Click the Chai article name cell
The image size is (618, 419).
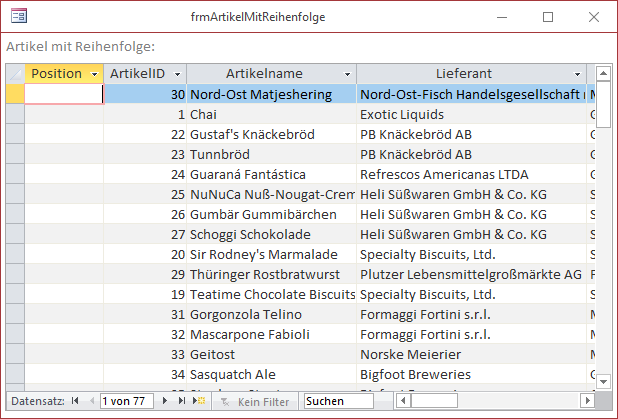(272, 114)
